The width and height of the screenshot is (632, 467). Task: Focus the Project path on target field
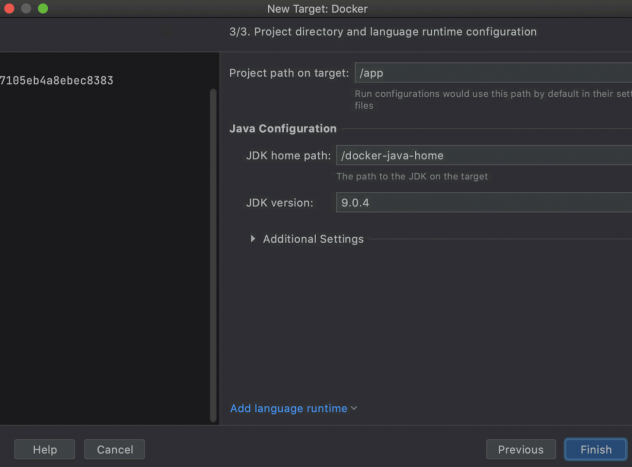point(492,73)
